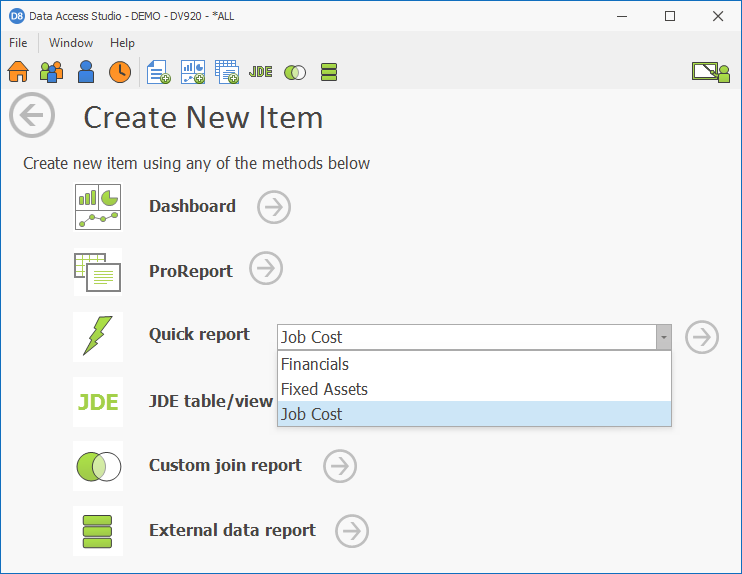742x574 pixels.
Task: Maximize the Data Access Studio window
Action: [x=670, y=16]
